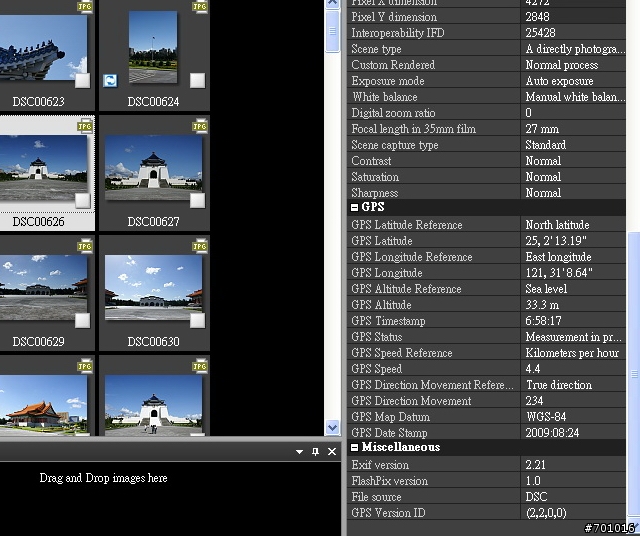Image resolution: width=640 pixels, height=536 pixels.
Task: Select the orange-roofed theater thumbnail
Action: click(43, 405)
